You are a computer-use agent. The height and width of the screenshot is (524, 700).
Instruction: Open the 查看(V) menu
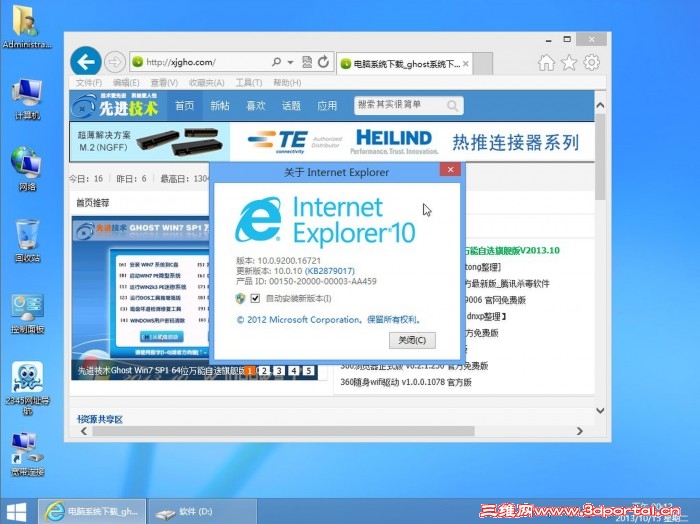click(x=164, y=83)
